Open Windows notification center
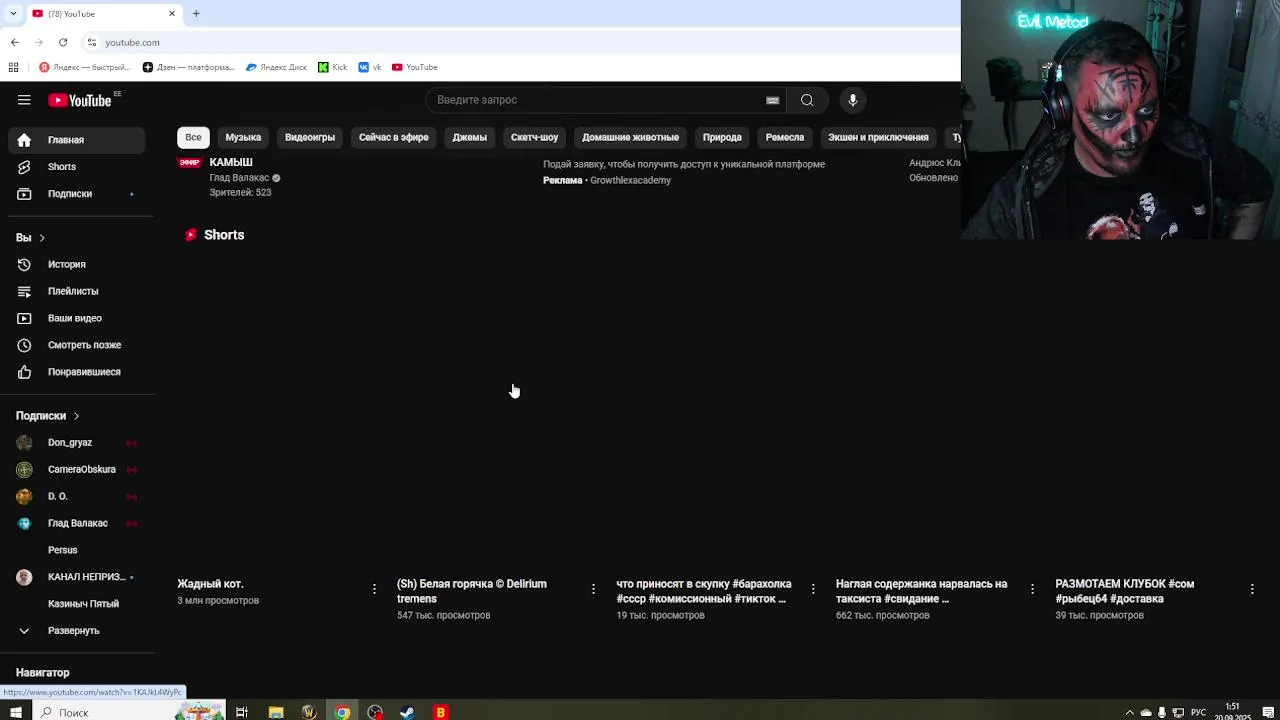1280x720 pixels. [1268, 712]
